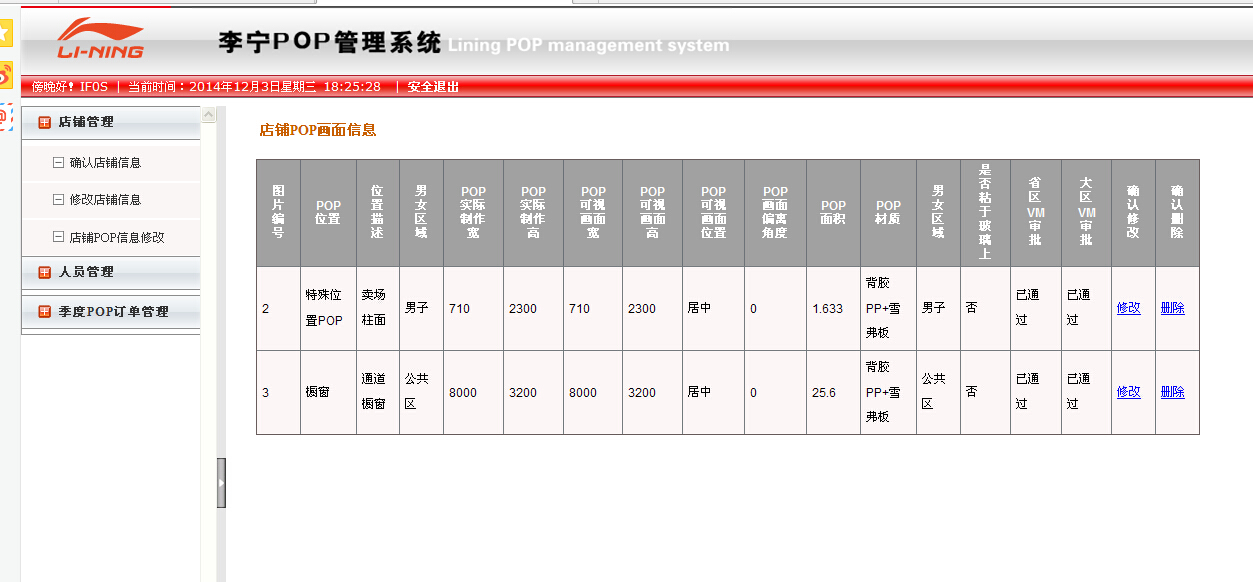Click sidebar scrollbar up arrow

click(209, 115)
